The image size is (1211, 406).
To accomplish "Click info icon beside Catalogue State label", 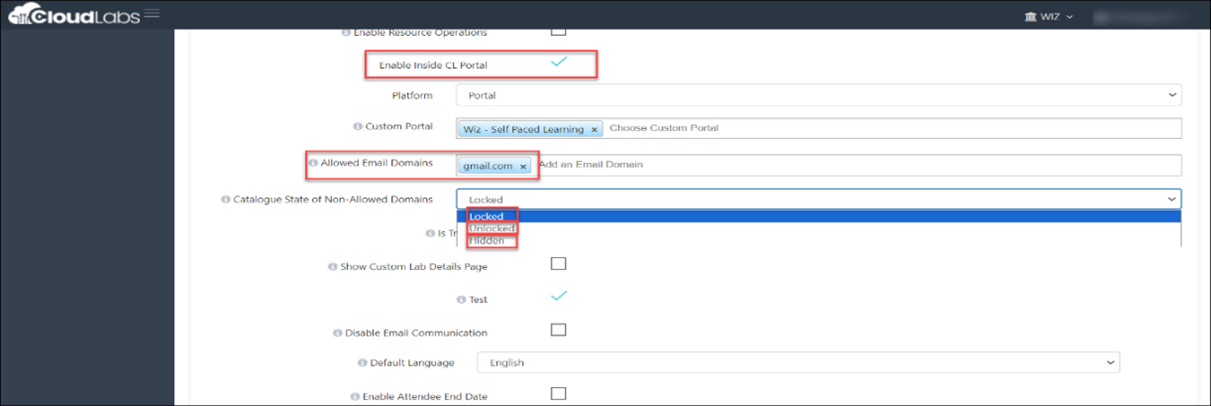I will (225, 200).
